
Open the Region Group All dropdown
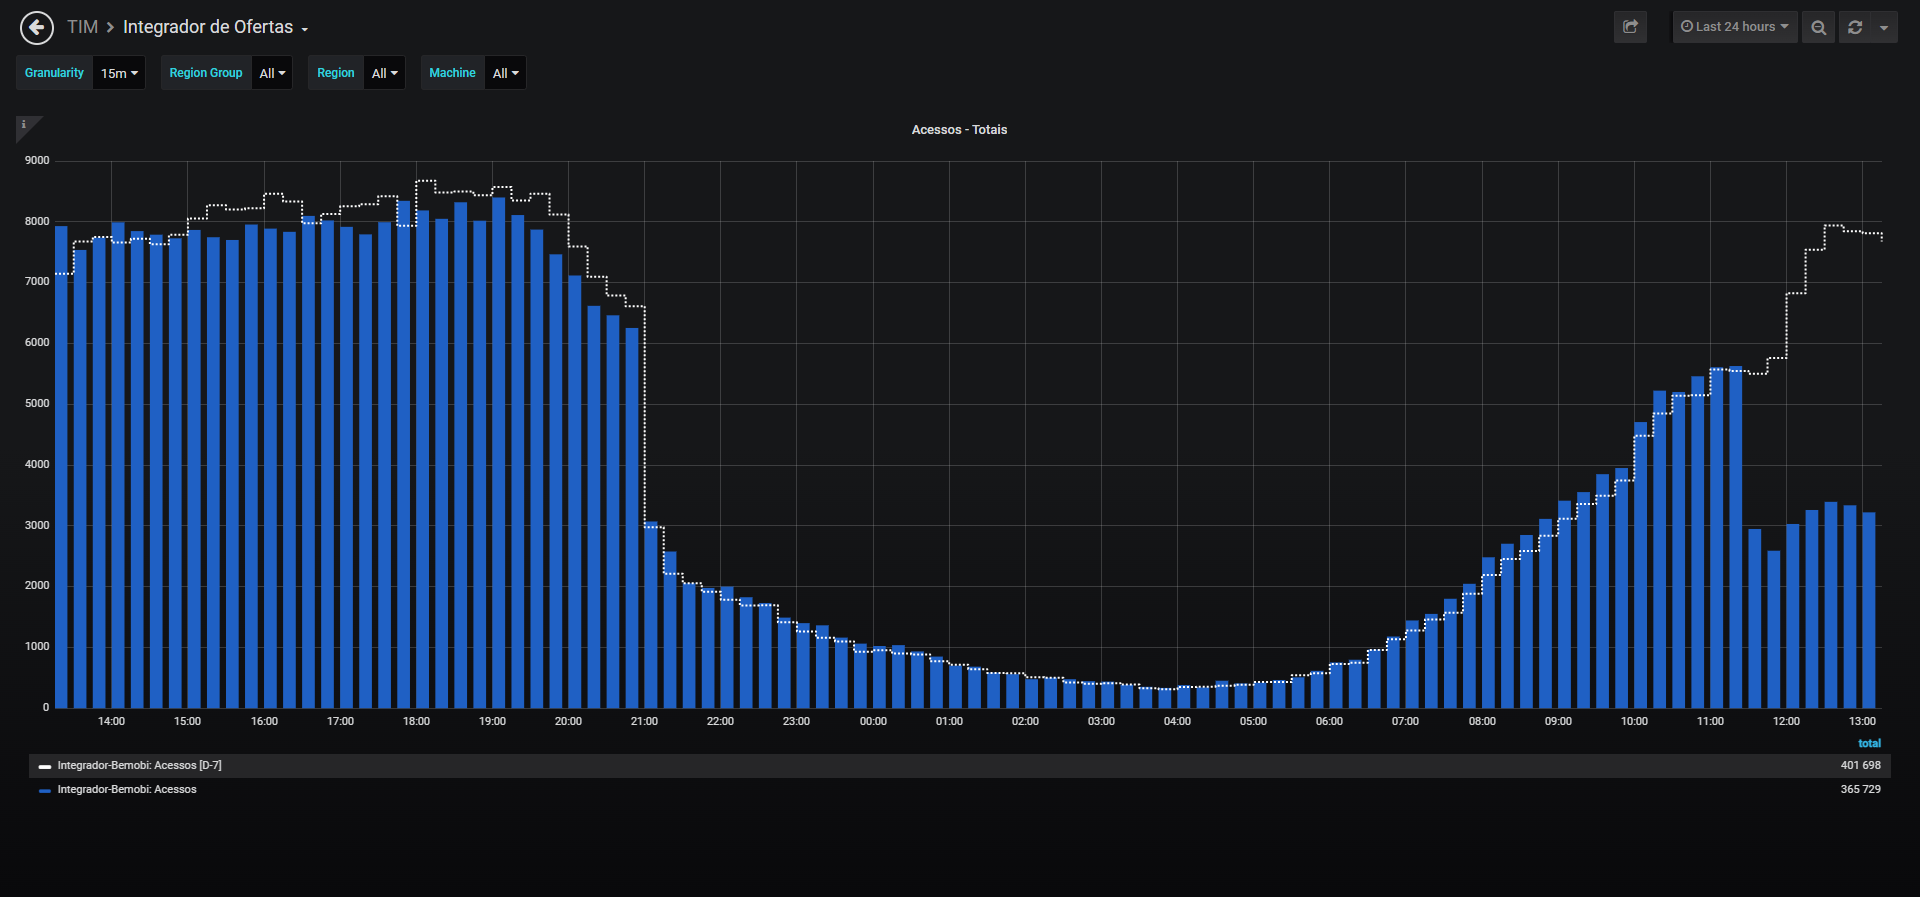tap(272, 73)
